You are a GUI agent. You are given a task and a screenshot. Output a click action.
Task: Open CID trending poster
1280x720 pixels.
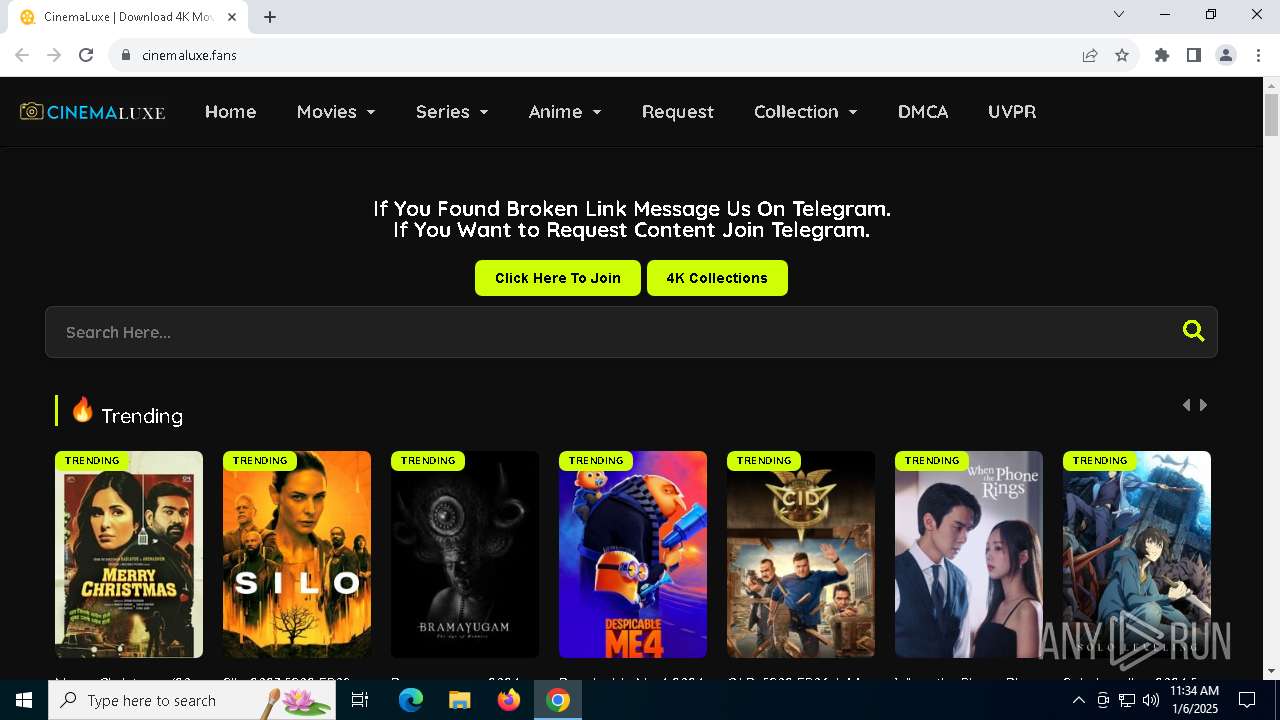click(801, 554)
